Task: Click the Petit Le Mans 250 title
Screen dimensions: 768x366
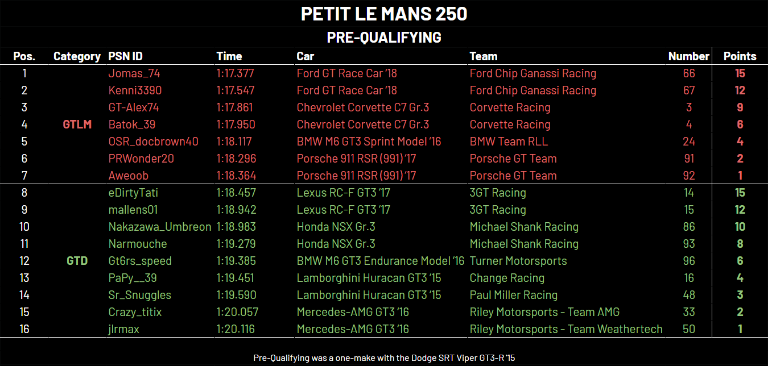Action: coord(384,15)
